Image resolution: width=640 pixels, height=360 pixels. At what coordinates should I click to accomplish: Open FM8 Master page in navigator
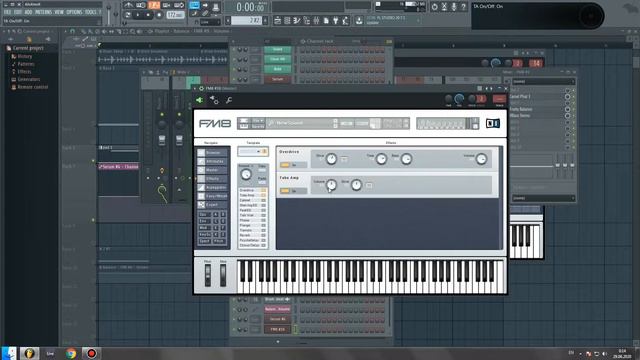(212, 170)
